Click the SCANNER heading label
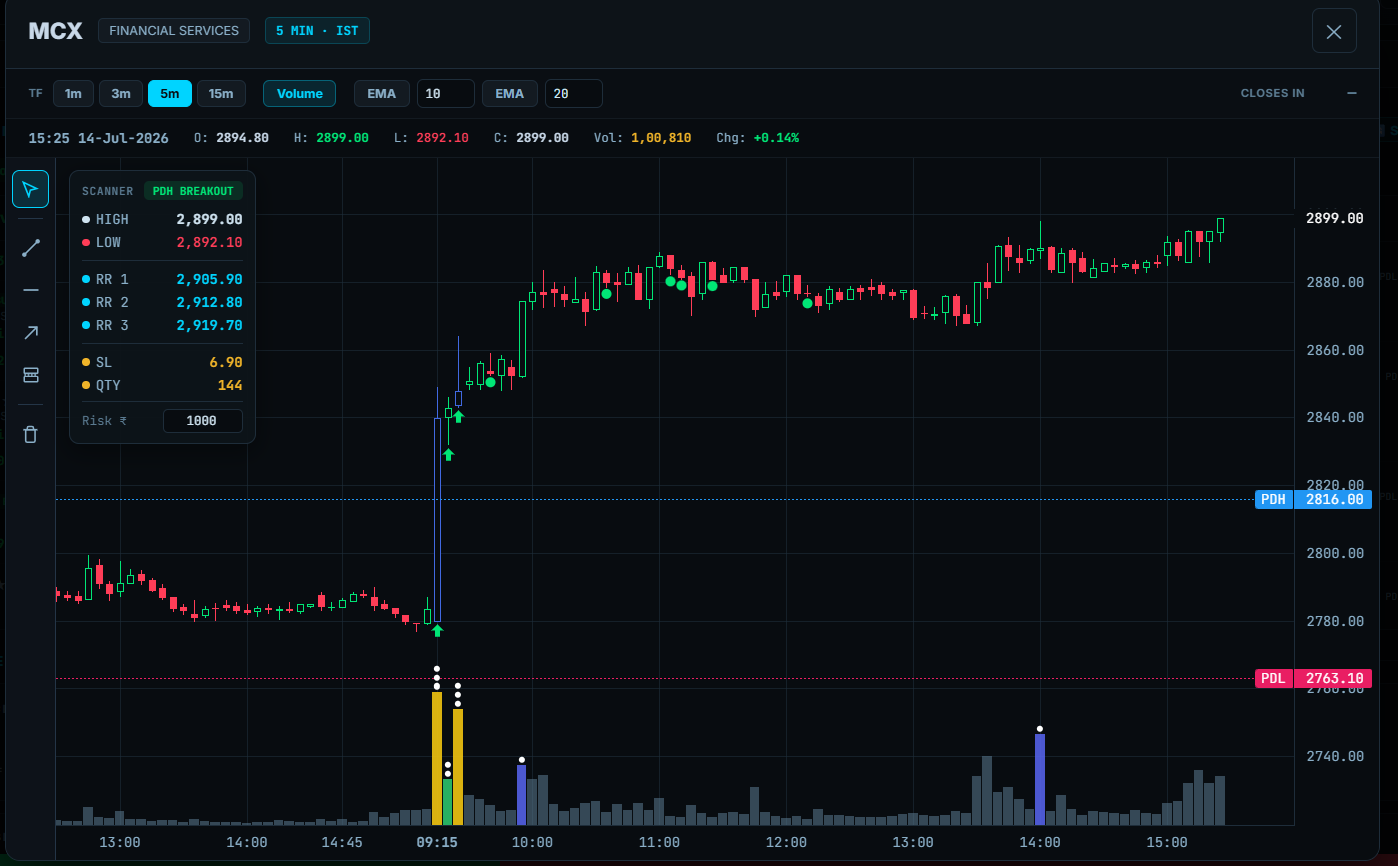 pos(107,191)
